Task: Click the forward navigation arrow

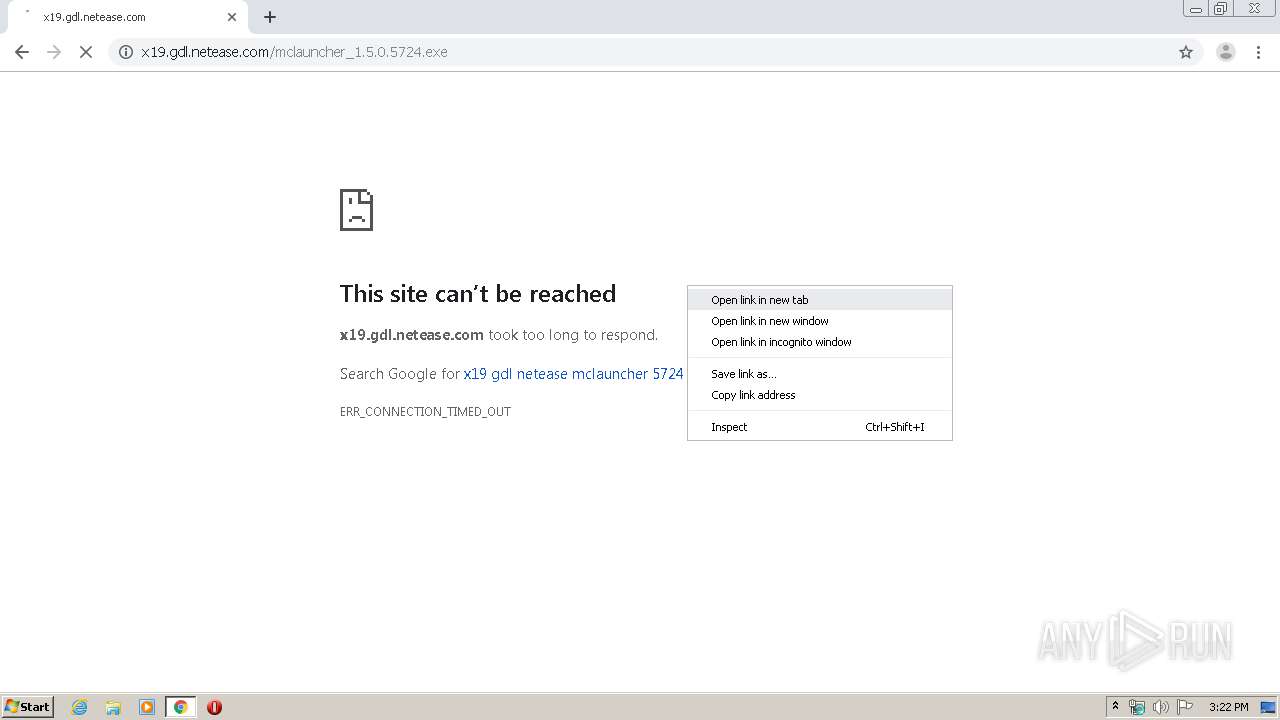Action: pos(54,52)
